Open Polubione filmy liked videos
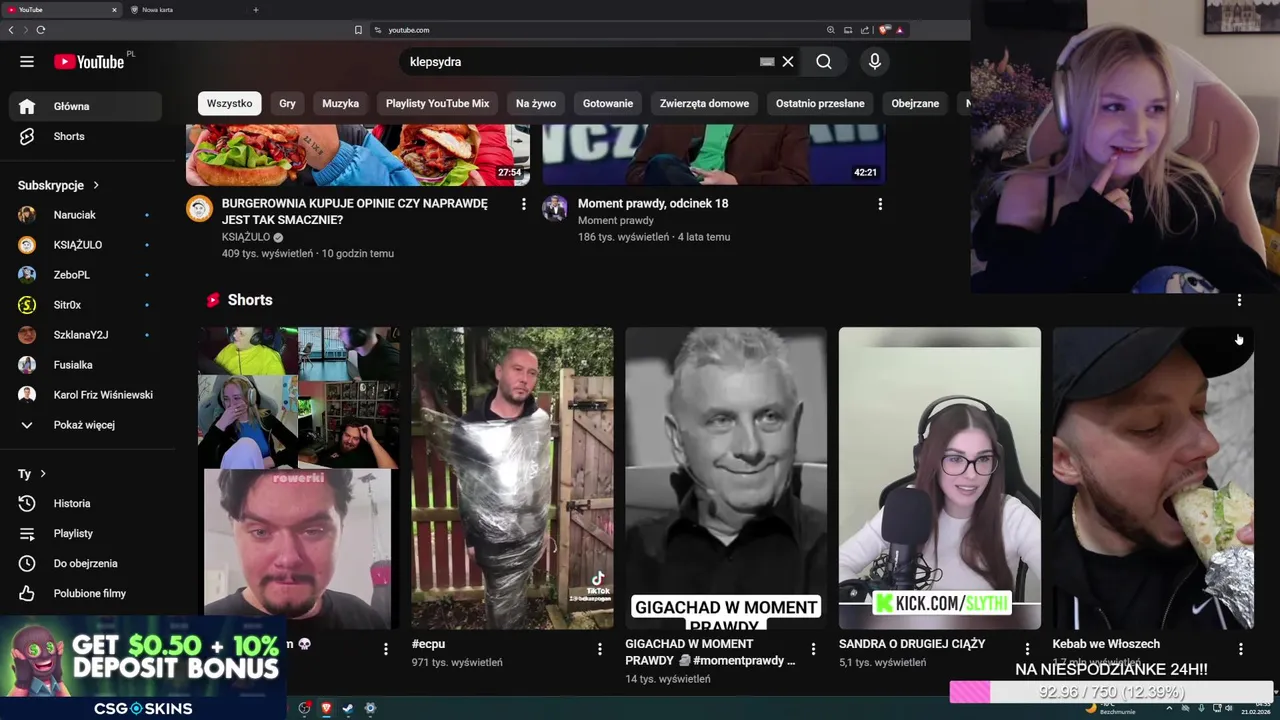The width and height of the screenshot is (1280, 720). click(85, 594)
